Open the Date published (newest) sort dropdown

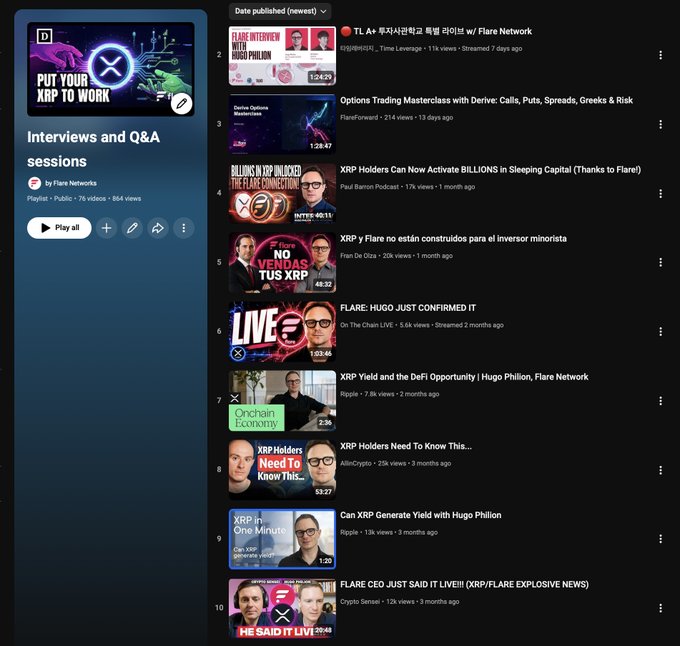(x=280, y=11)
